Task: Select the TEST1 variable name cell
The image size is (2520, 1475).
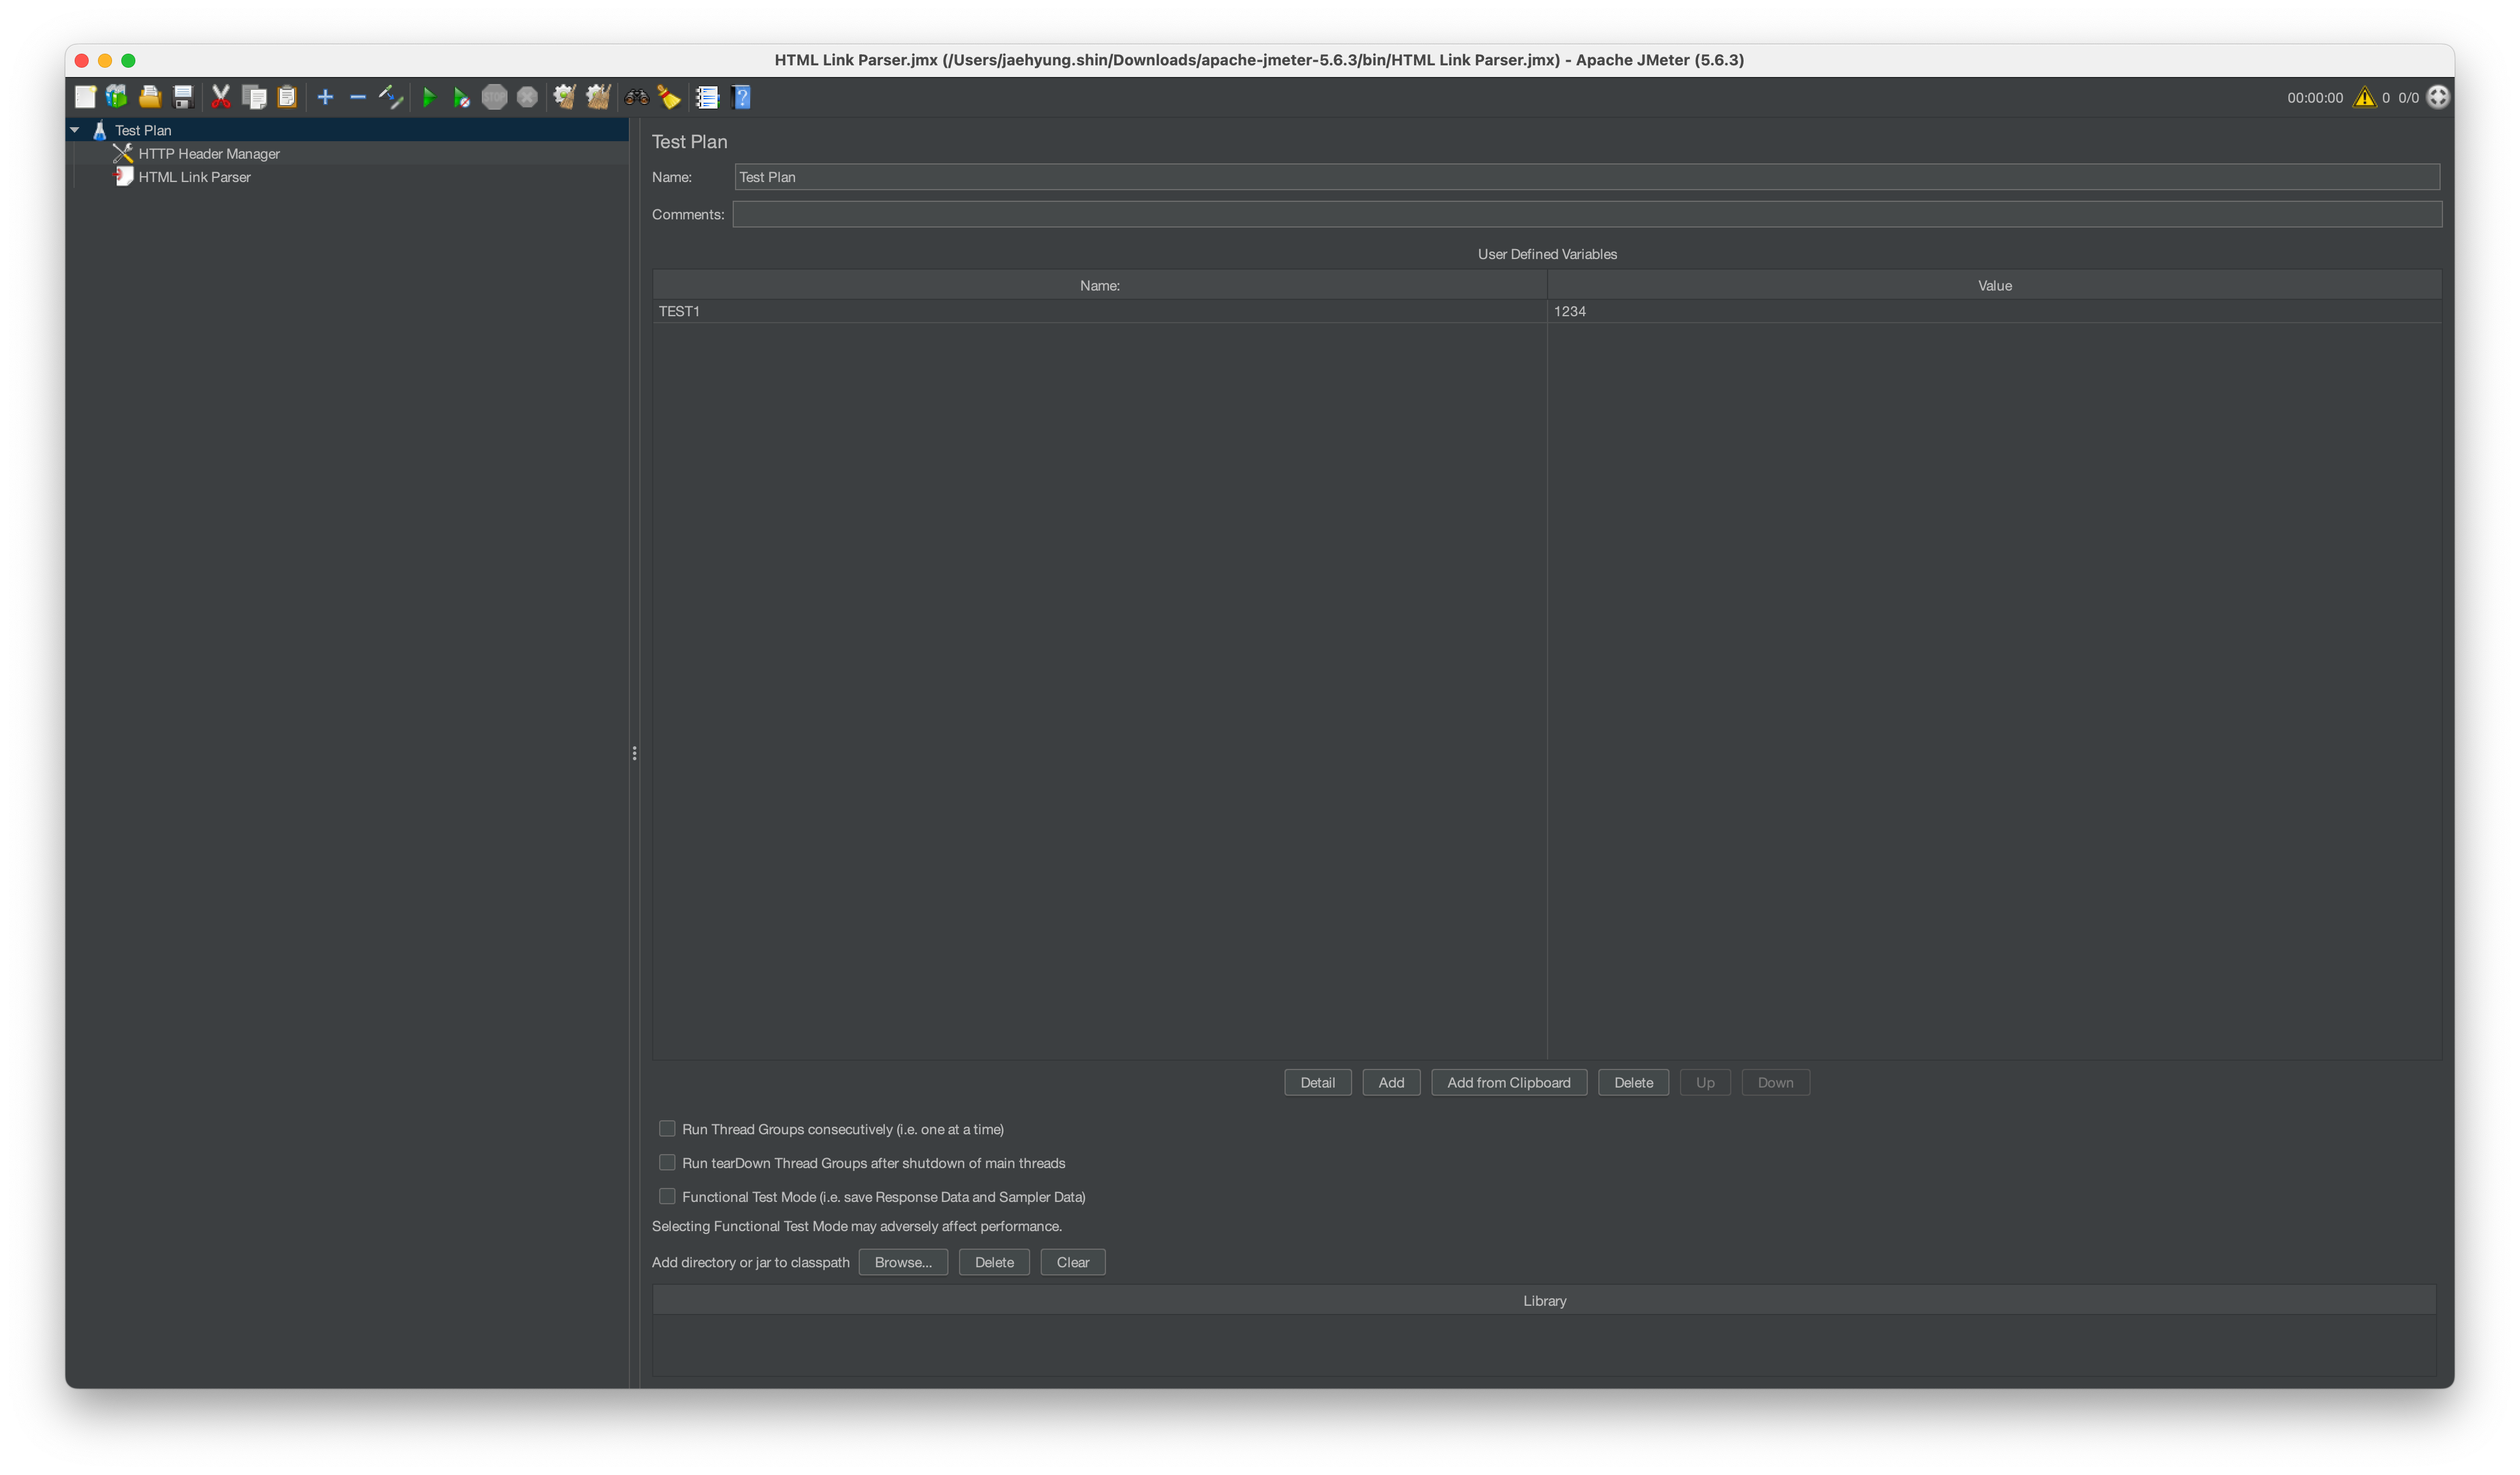Action: tap(1099, 311)
